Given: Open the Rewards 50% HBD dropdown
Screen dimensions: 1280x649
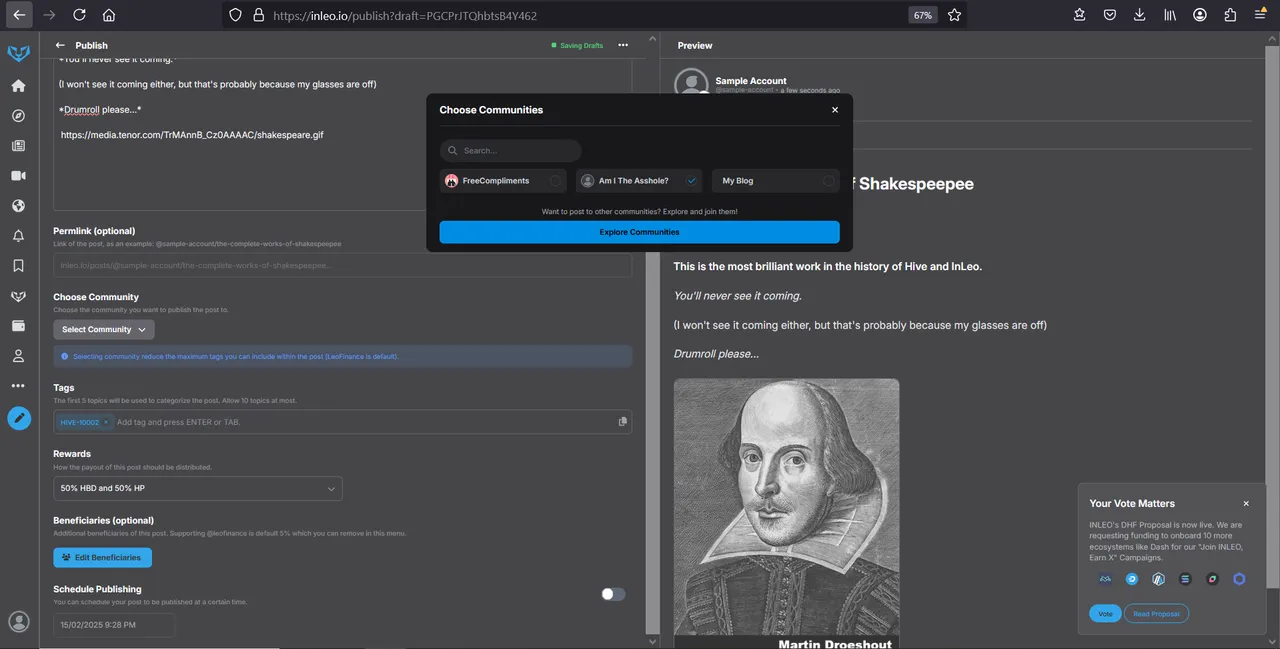Looking at the screenshot, I should click(198, 488).
